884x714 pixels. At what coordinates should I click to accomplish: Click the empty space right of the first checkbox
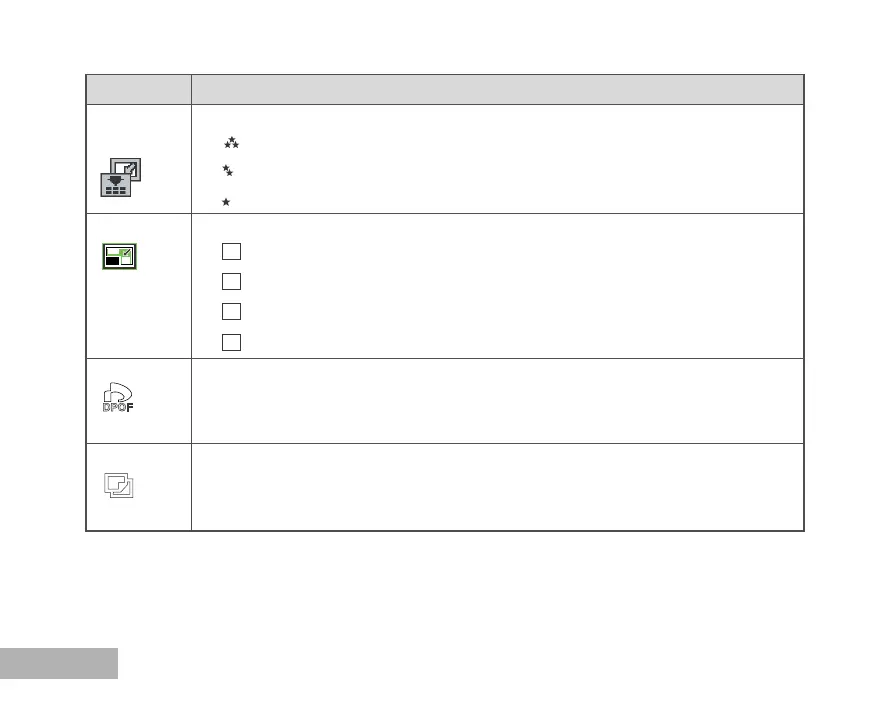(x=500, y=250)
